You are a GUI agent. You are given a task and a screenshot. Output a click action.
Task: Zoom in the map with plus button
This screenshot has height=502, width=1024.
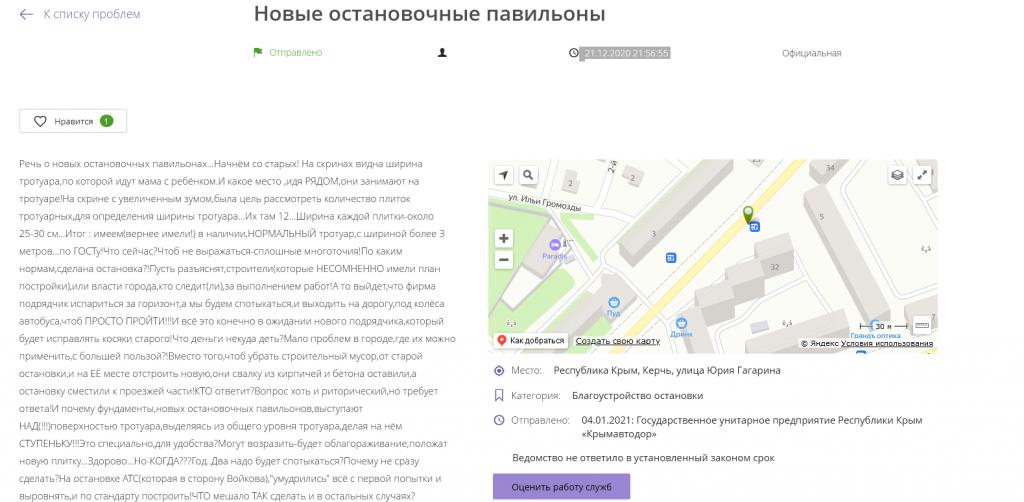(x=504, y=239)
